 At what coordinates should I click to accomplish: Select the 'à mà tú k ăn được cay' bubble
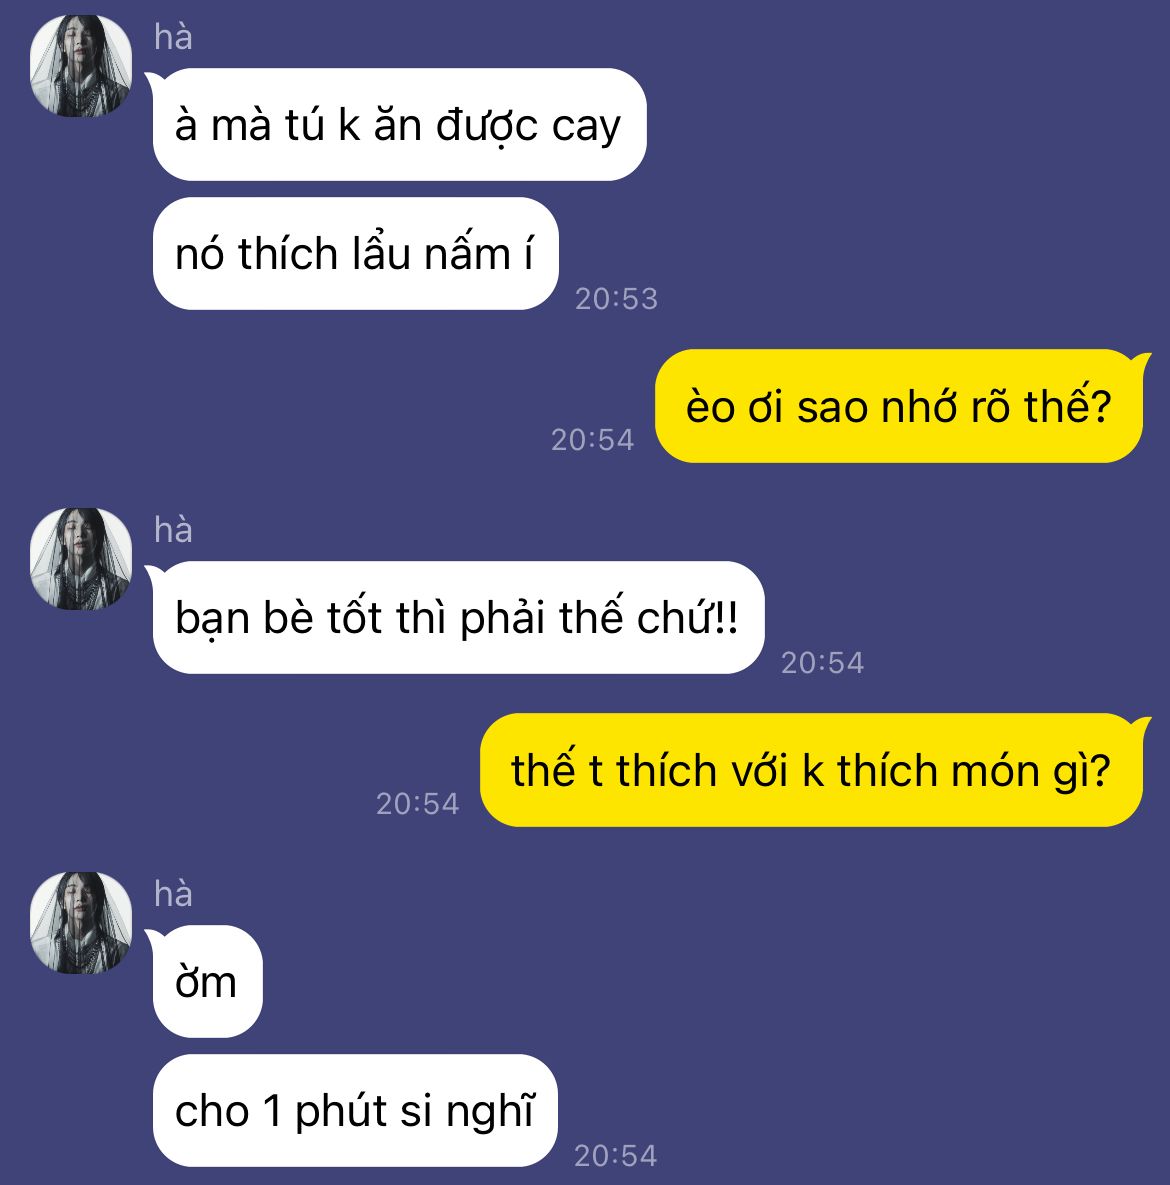(x=399, y=125)
